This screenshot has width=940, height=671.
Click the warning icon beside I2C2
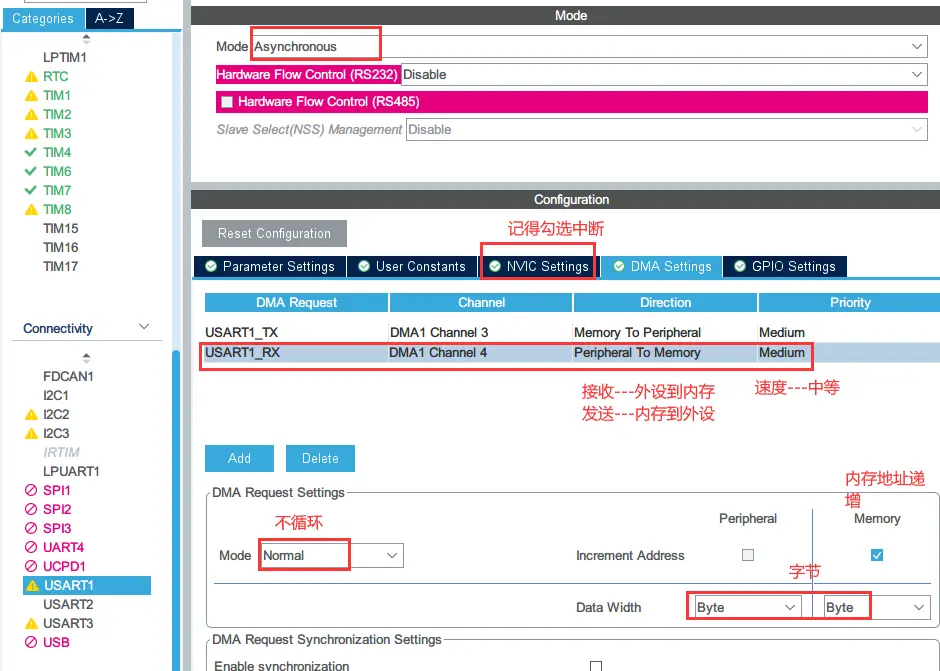pyautogui.click(x=31, y=415)
